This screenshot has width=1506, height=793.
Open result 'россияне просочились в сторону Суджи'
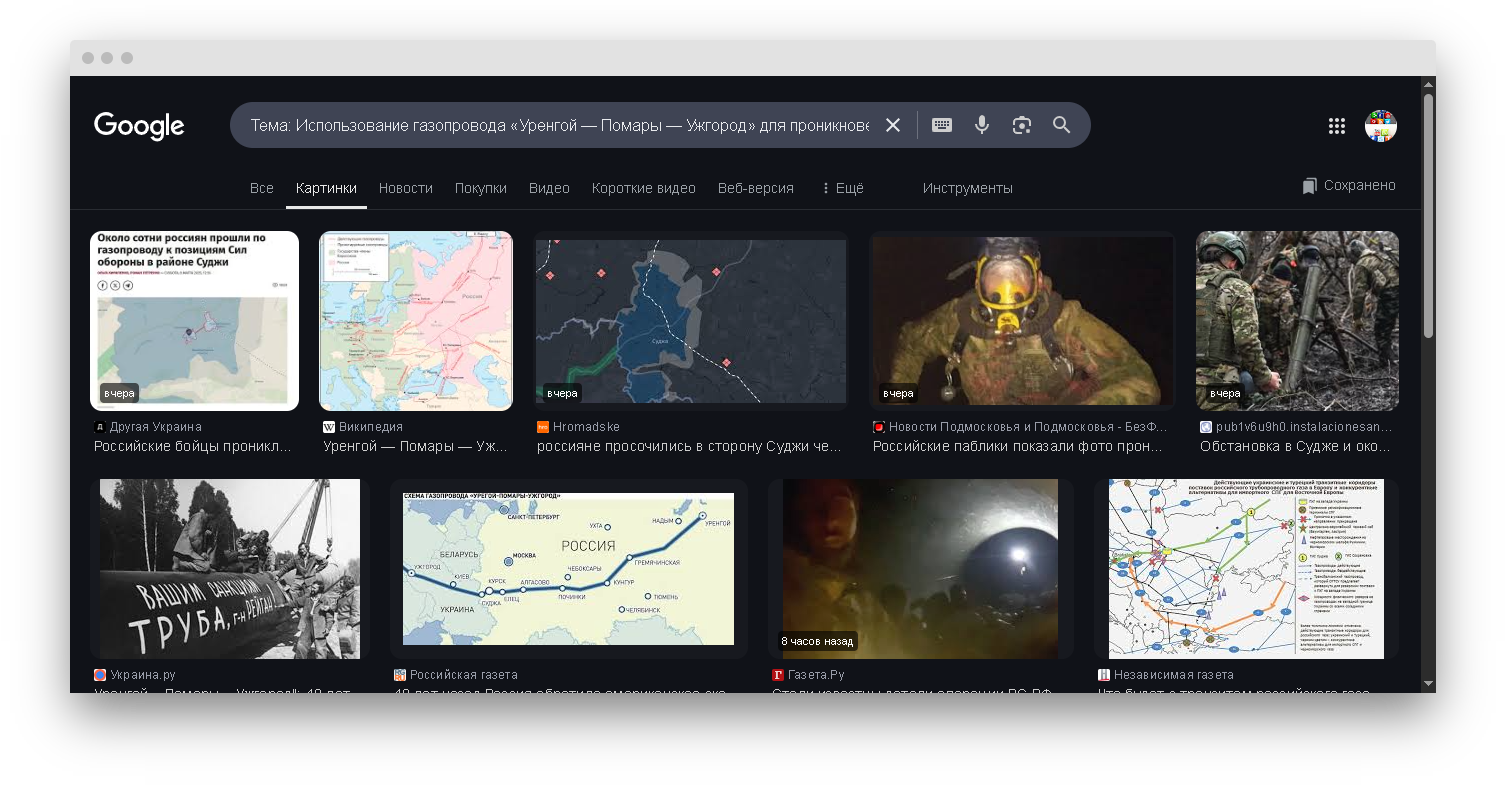tap(689, 446)
